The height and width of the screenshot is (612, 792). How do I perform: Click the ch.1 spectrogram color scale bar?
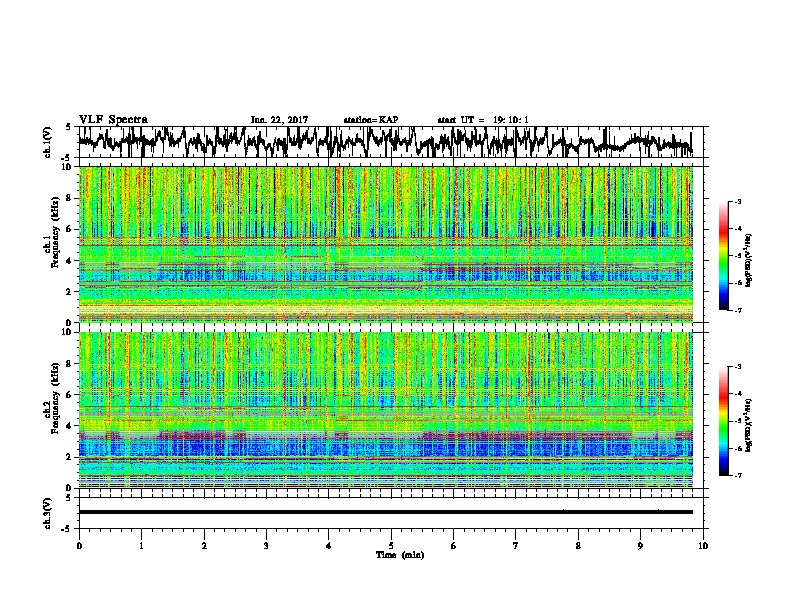click(724, 256)
